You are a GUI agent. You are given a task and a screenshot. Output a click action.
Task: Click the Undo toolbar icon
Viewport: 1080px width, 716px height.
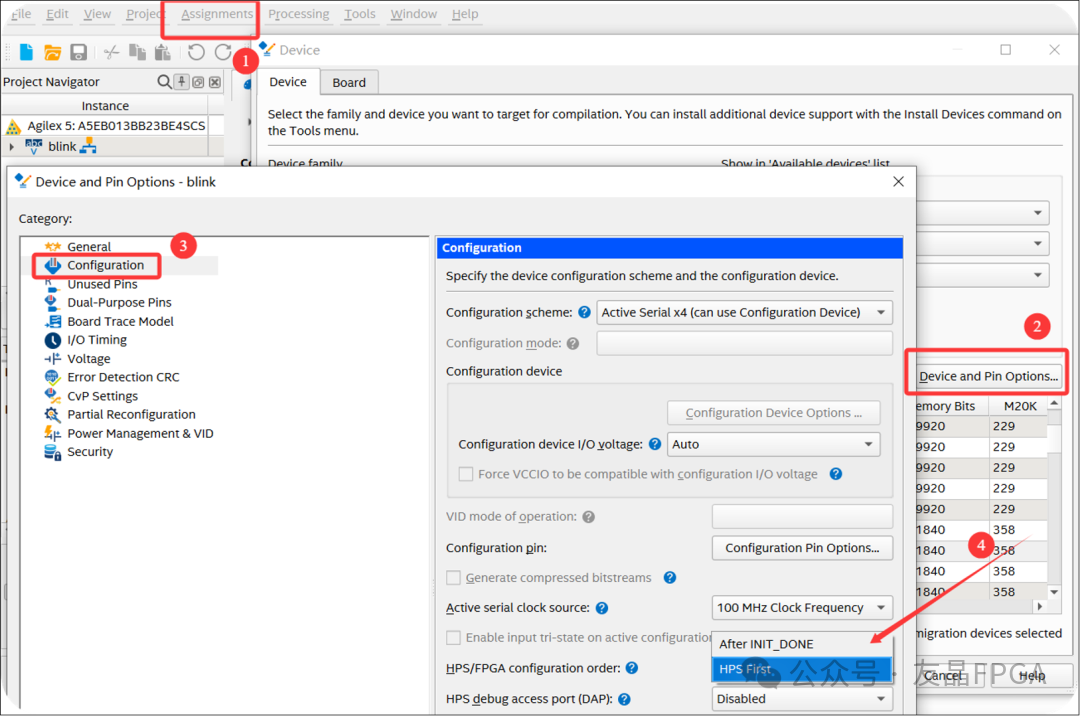196,52
